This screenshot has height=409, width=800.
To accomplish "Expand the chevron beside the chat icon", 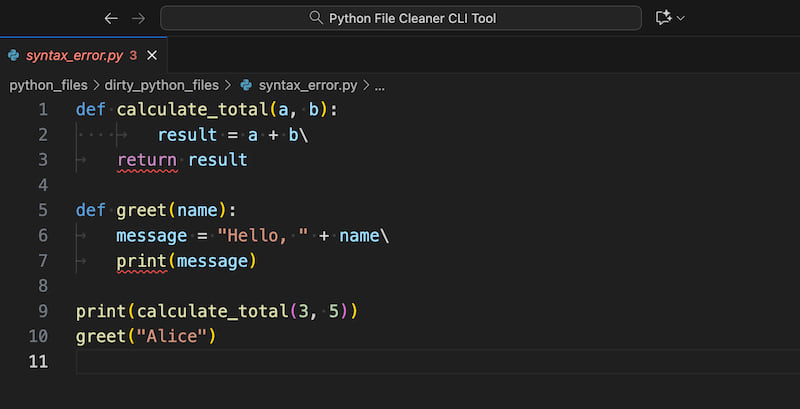I will pyautogui.click(x=680, y=18).
